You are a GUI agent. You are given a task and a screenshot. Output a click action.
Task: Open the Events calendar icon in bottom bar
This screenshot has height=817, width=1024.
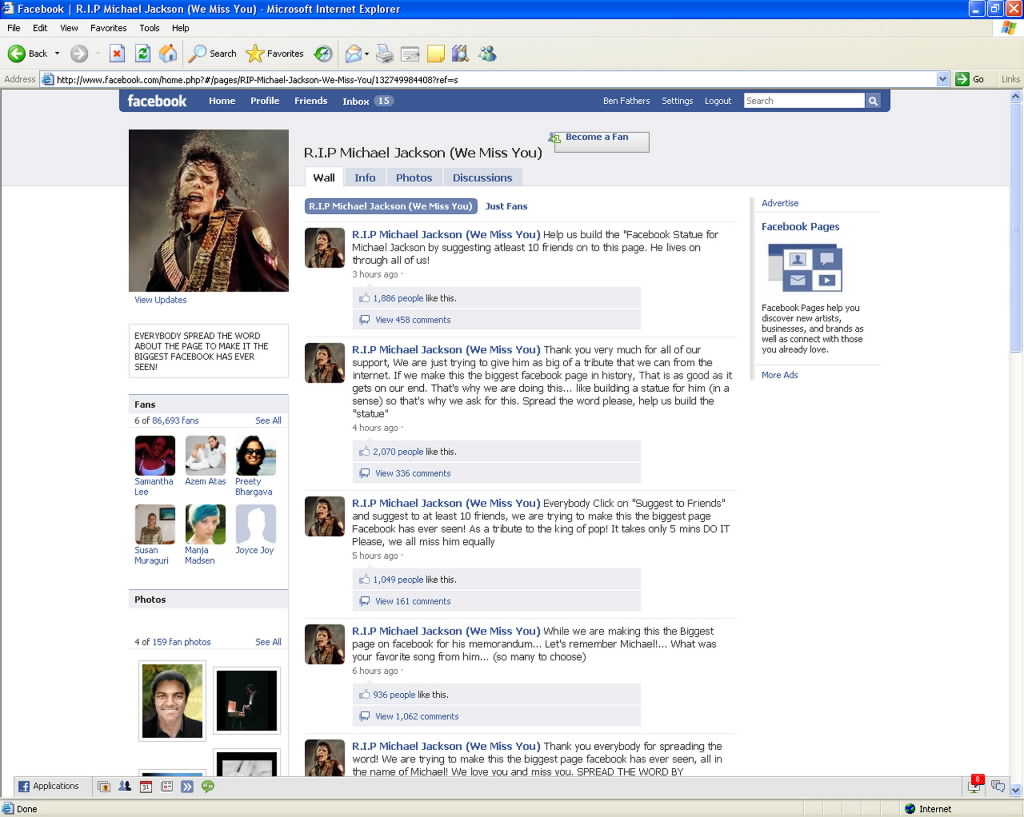coord(145,787)
